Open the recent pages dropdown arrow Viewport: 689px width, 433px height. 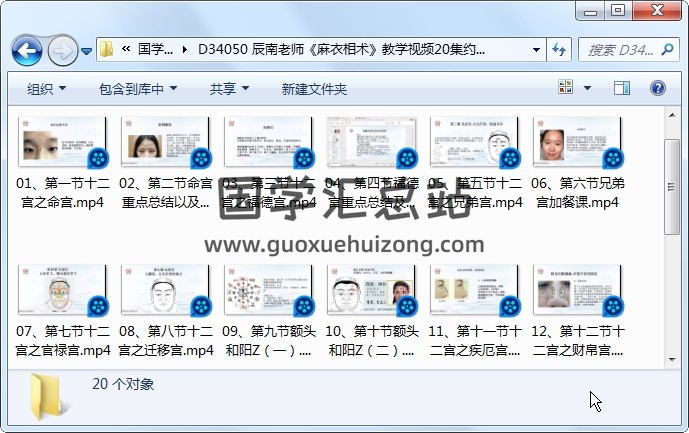[x=86, y=49]
